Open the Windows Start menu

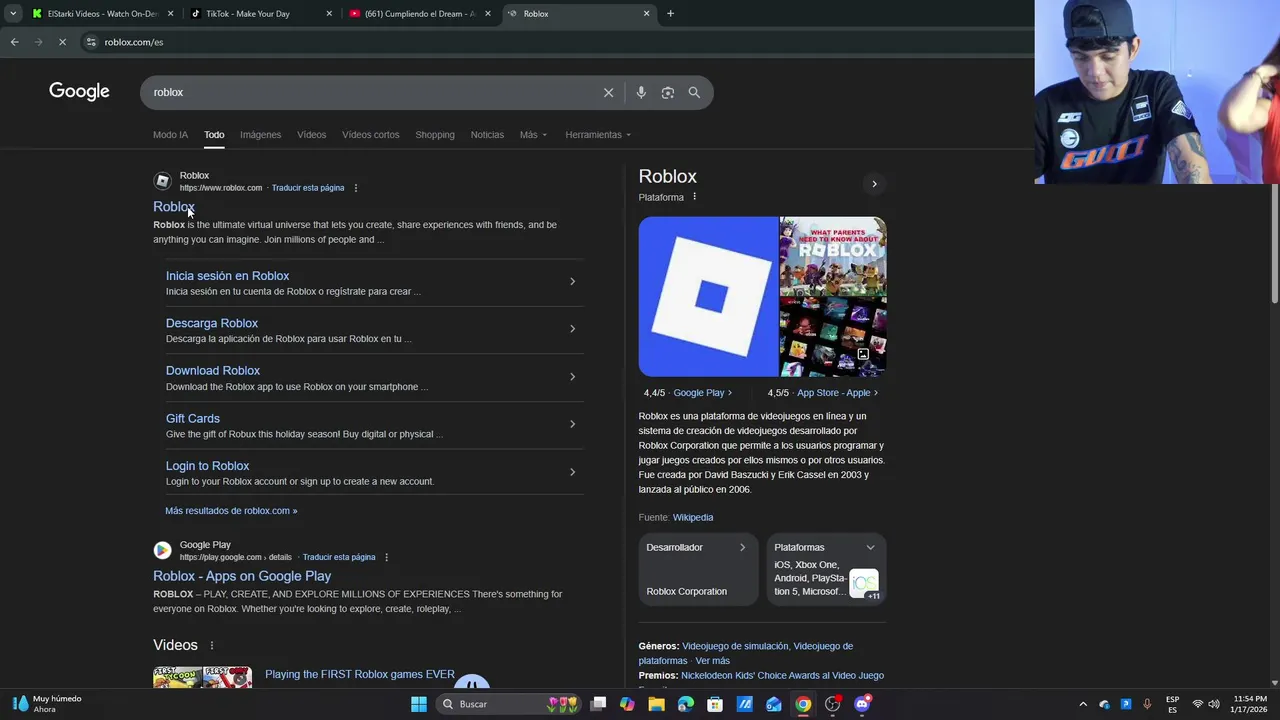(x=419, y=704)
